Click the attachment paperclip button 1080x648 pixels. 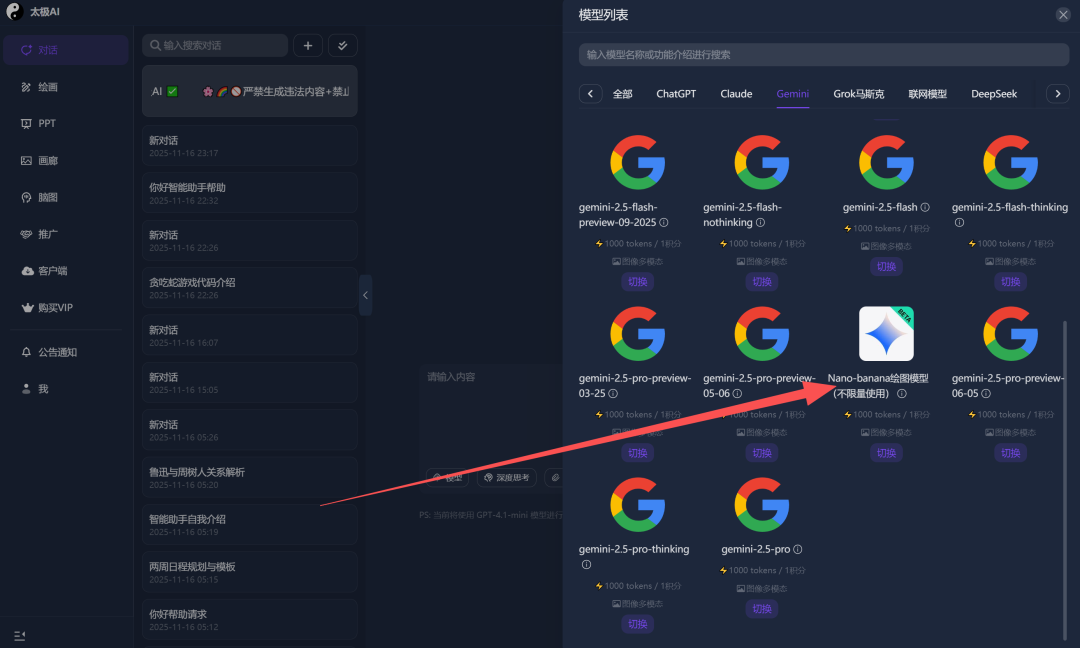(554, 477)
